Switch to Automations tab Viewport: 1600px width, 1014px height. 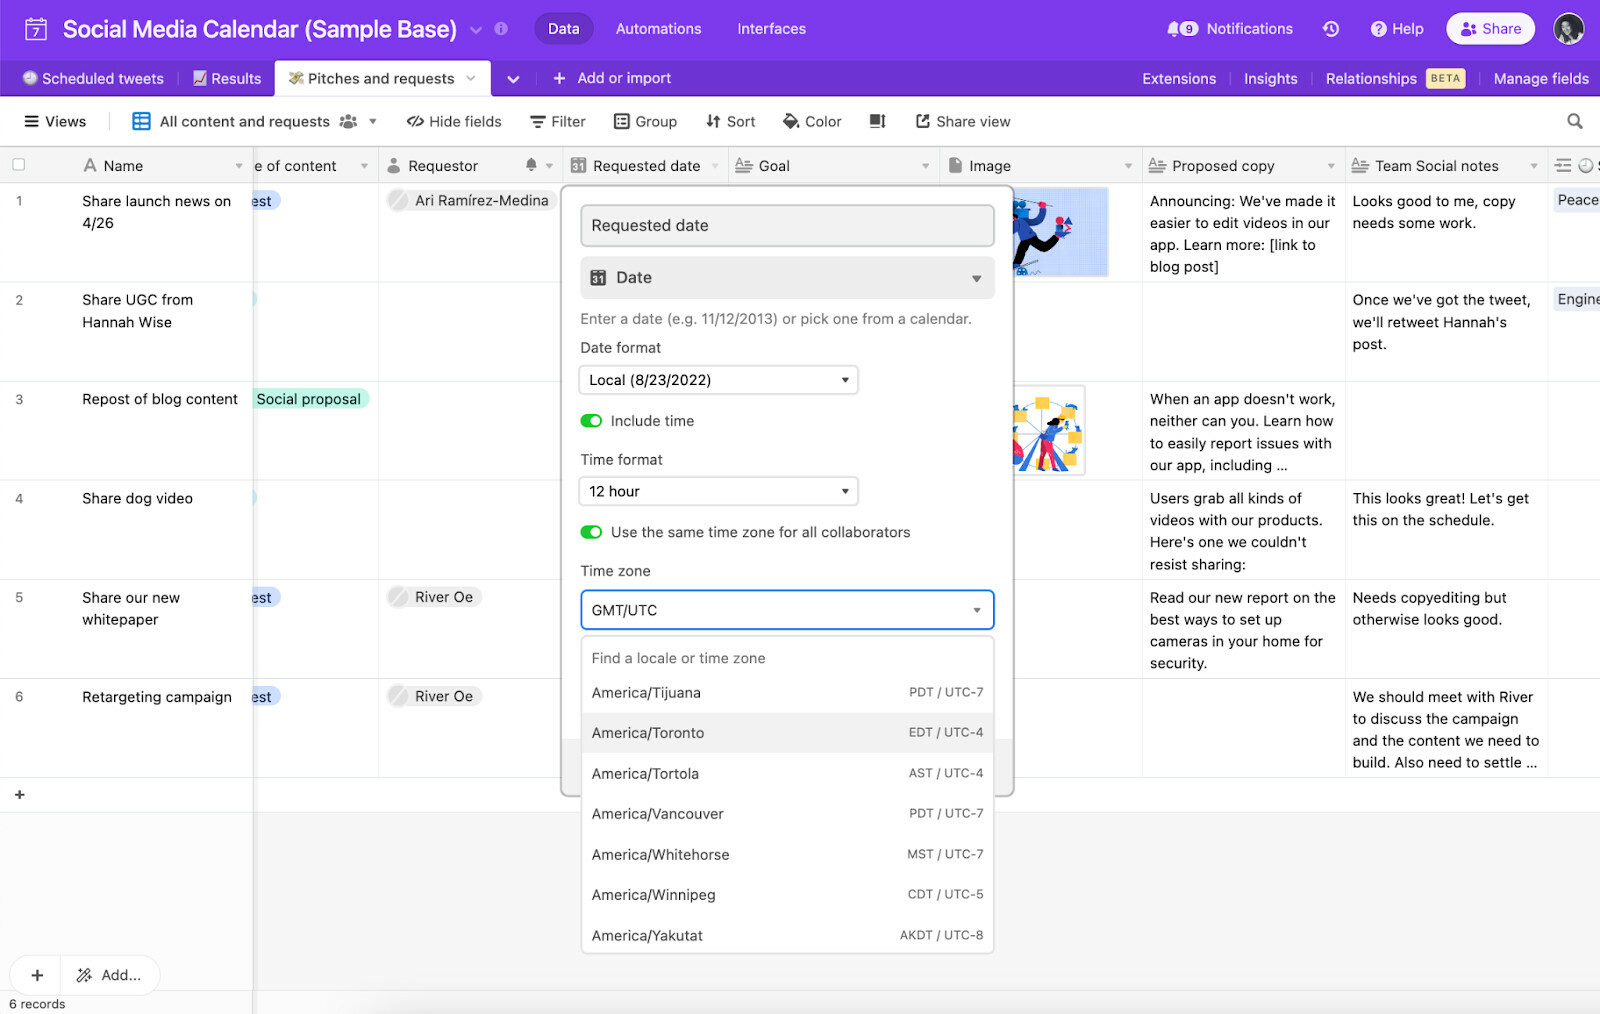click(x=658, y=29)
